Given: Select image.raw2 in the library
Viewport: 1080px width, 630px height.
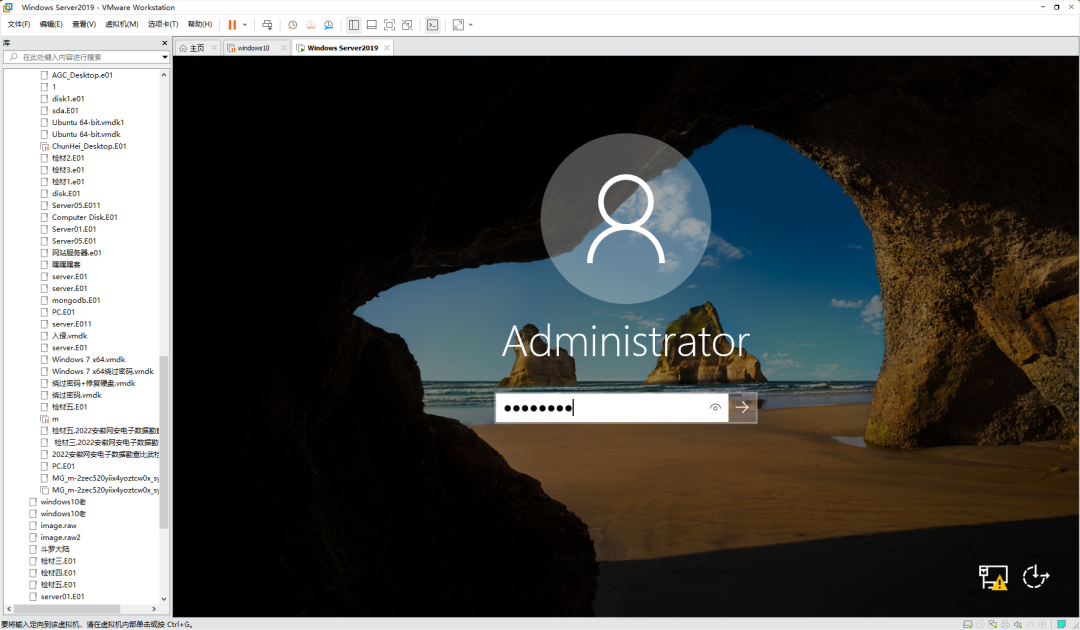Looking at the screenshot, I should point(60,538).
